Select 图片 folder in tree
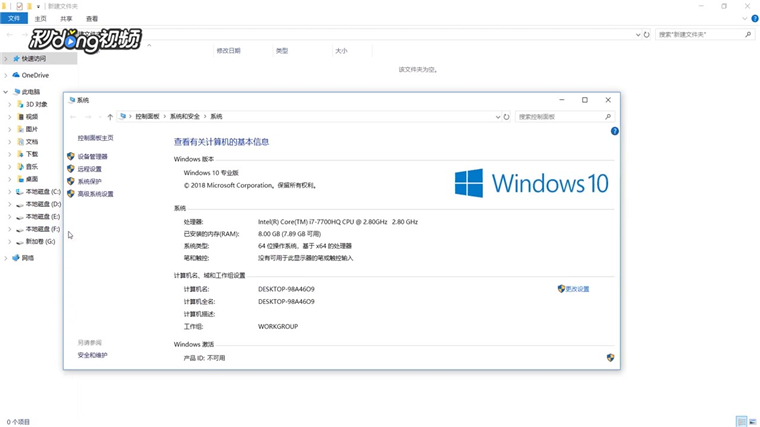 (x=32, y=129)
